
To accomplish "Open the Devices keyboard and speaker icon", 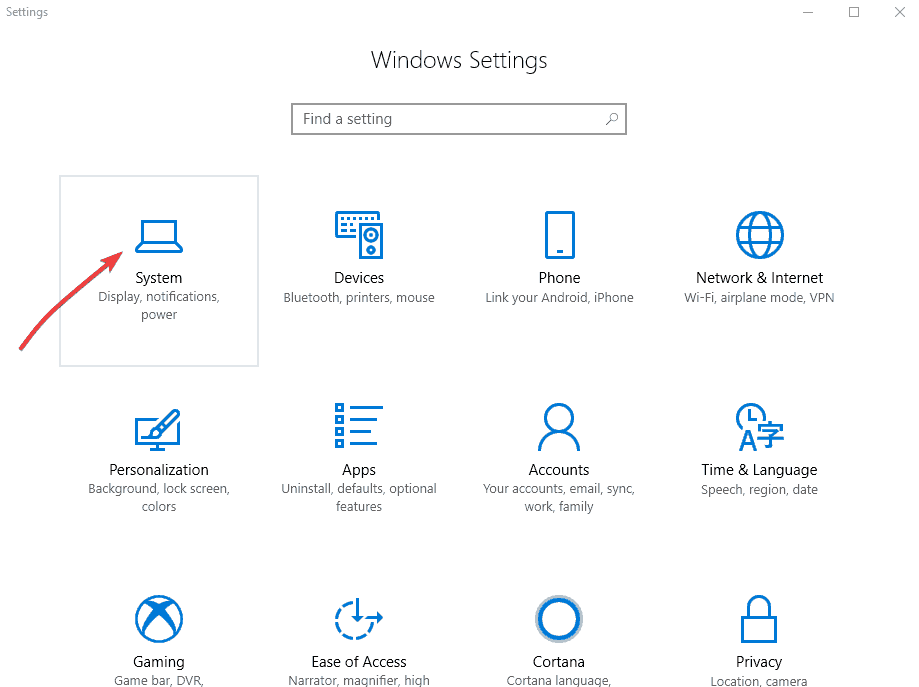I will (359, 234).
